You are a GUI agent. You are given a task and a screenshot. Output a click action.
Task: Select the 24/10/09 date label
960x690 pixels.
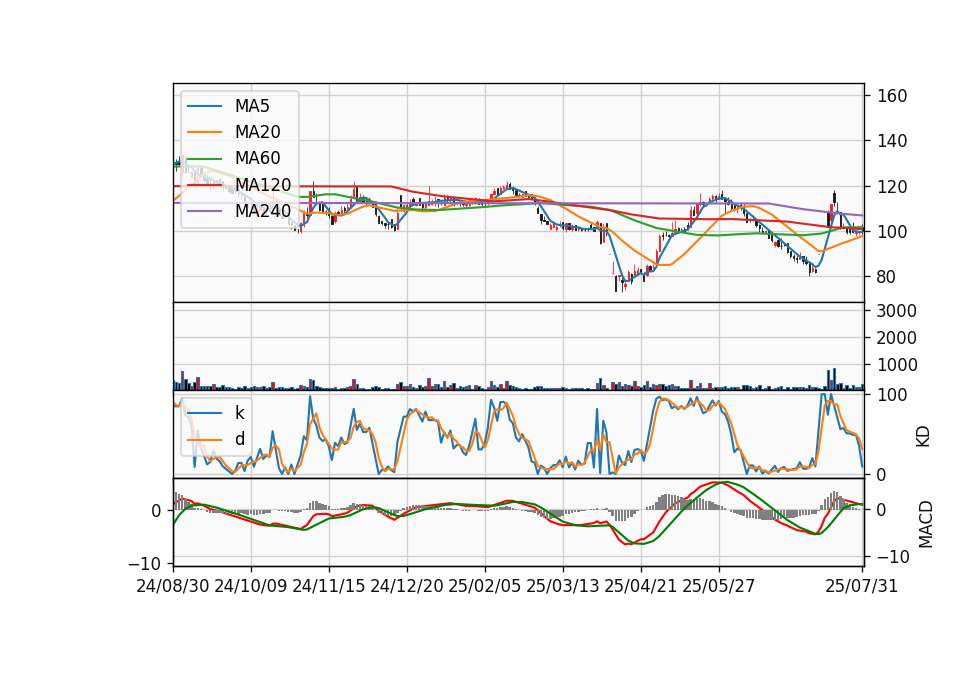pyautogui.click(x=251, y=586)
